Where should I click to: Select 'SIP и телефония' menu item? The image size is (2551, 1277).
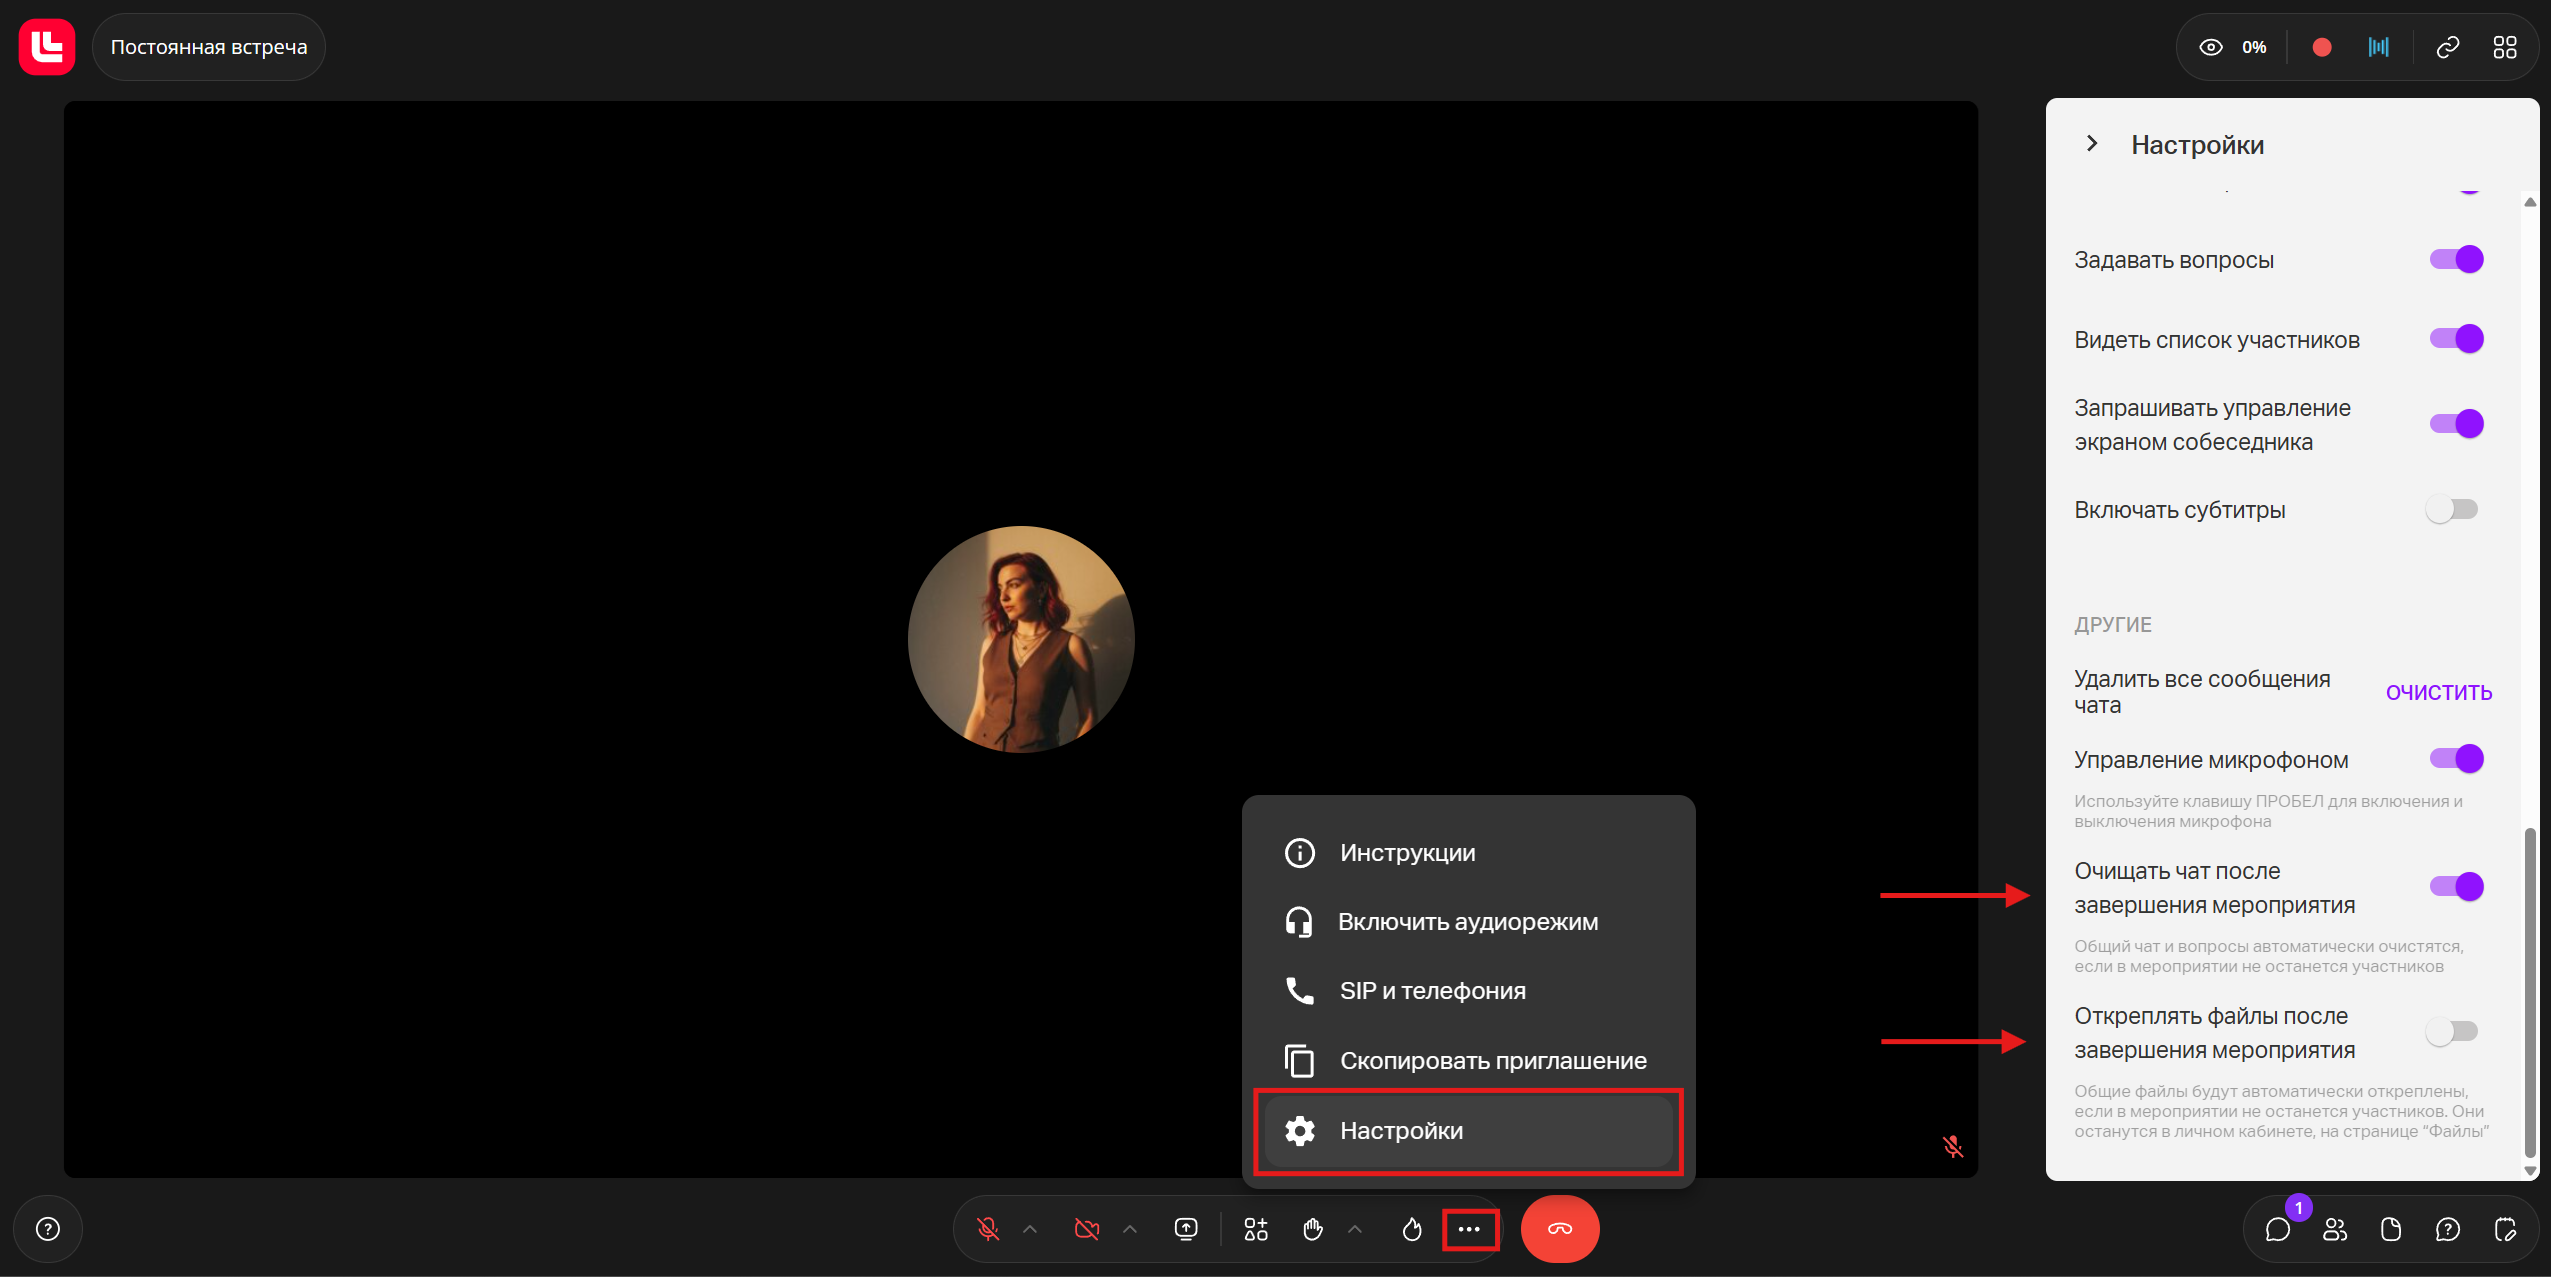pos(1432,991)
